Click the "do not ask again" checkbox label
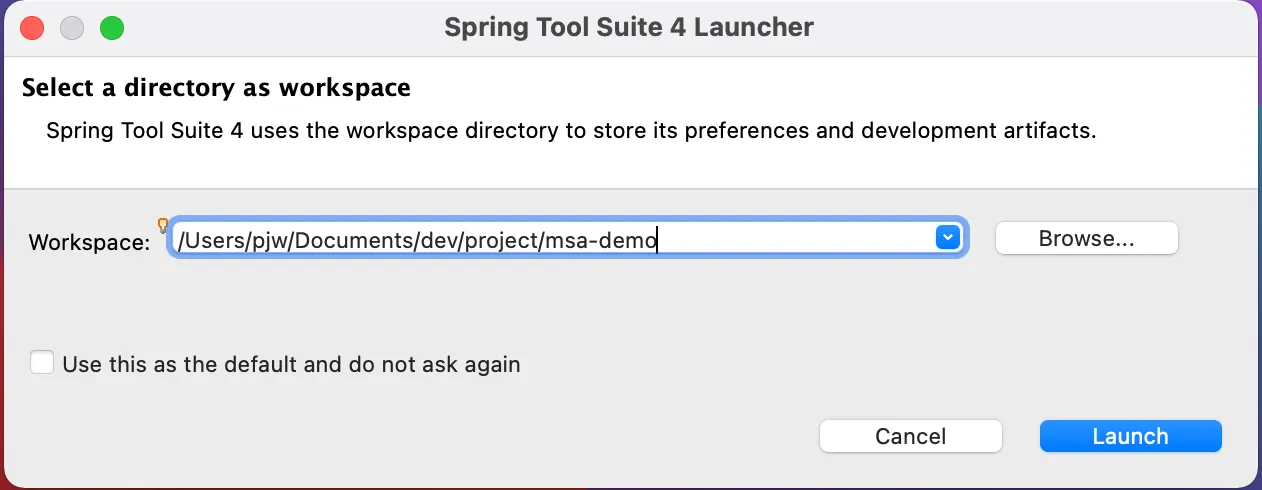This screenshot has height=490, width=1262. [291, 364]
